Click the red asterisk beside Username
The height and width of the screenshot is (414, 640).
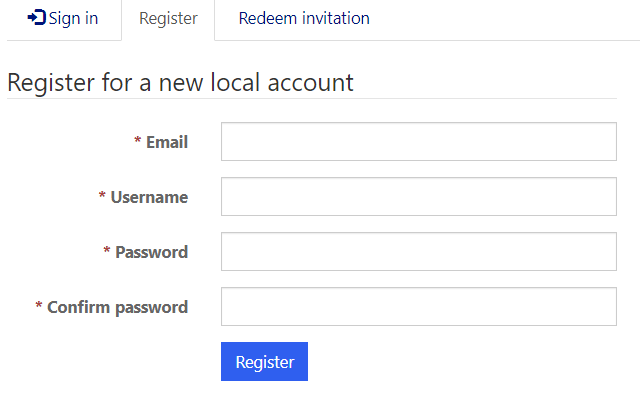[x=102, y=197]
